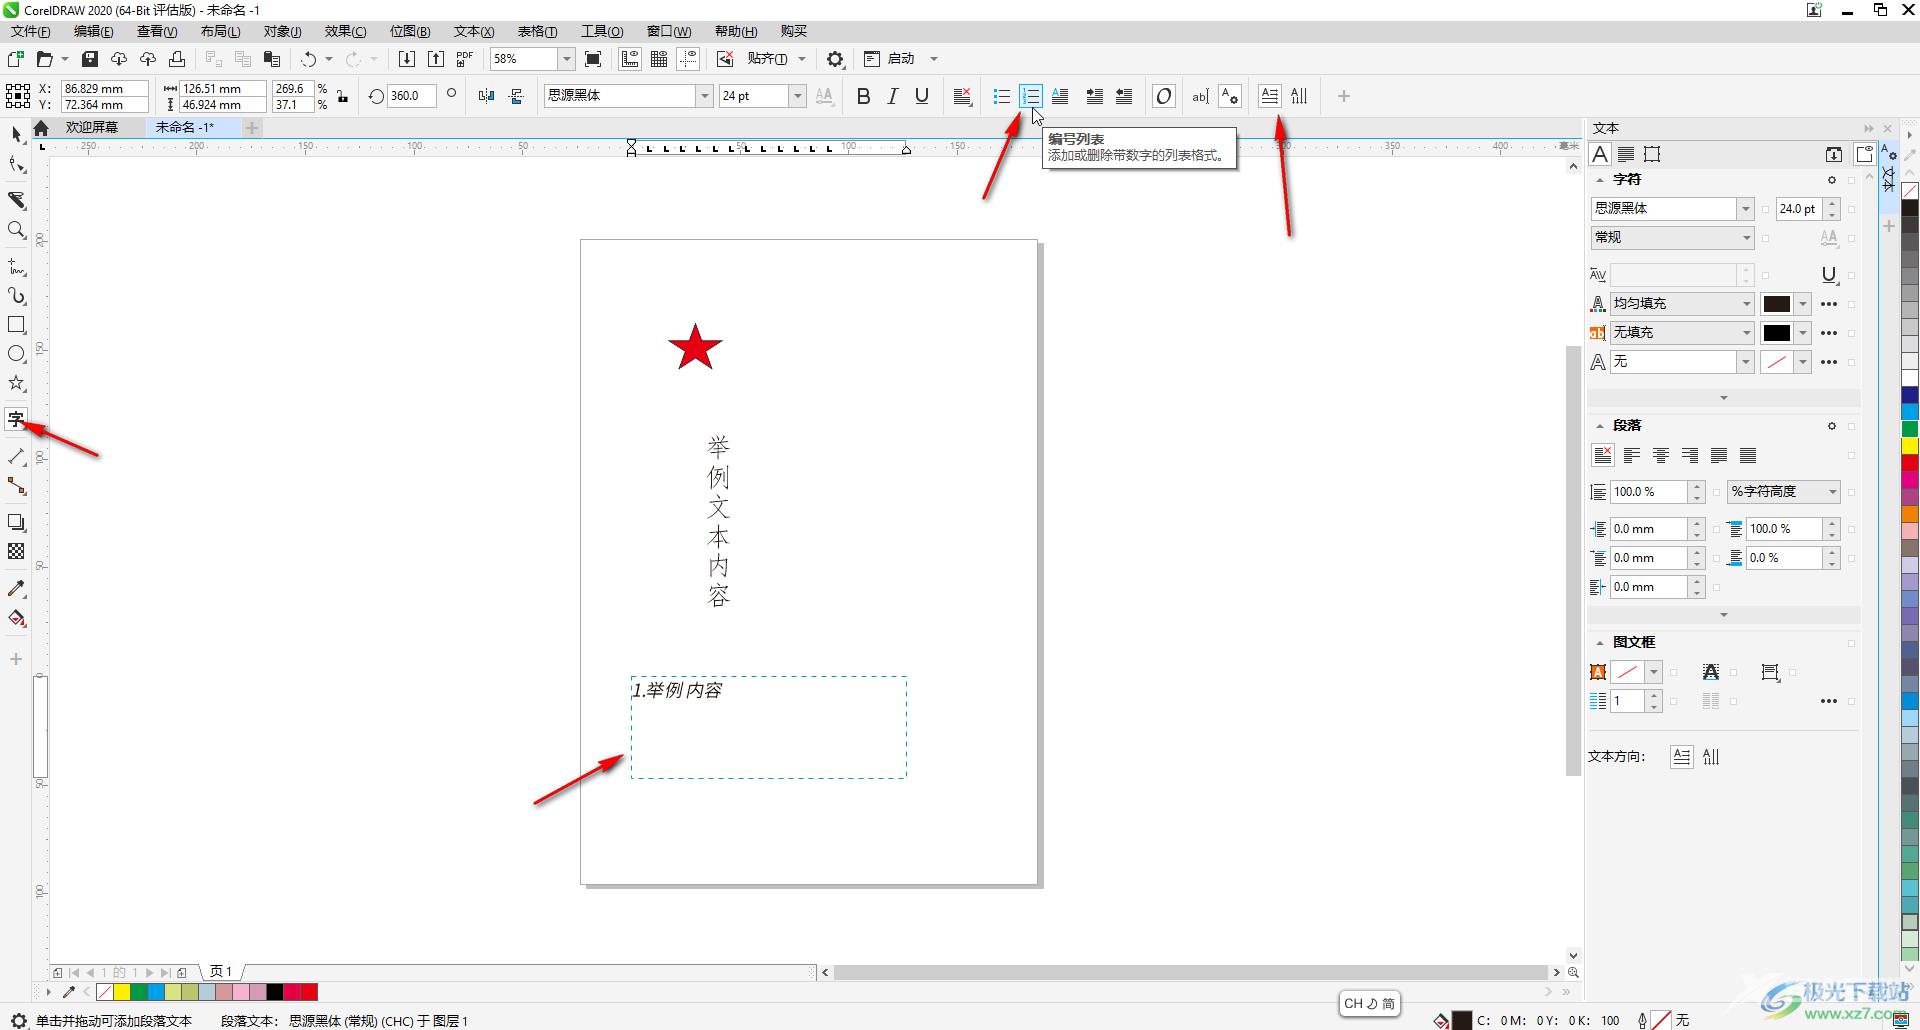
Task: Open zoom level 58% dropdown
Action: click(x=566, y=59)
